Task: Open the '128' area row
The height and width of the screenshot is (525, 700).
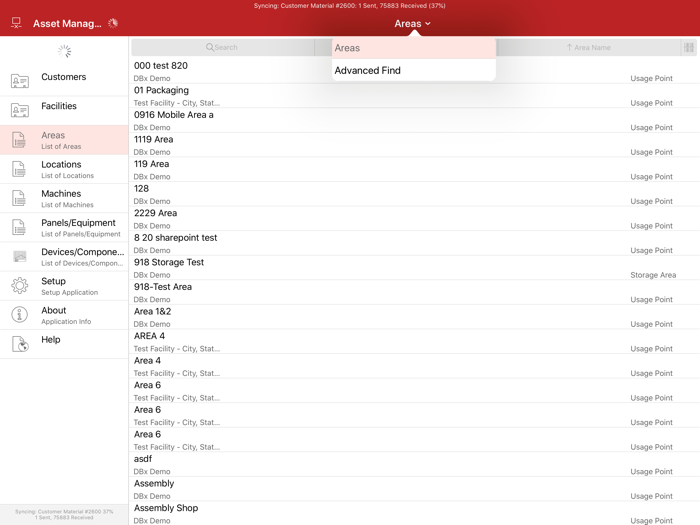Action: (x=414, y=194)
